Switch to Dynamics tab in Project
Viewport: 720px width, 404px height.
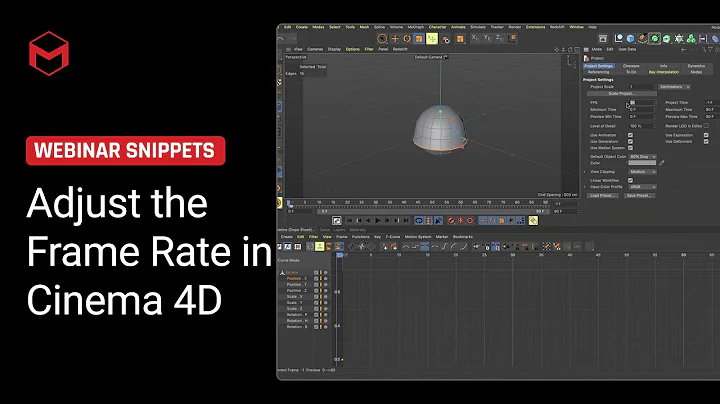click(x=696, y=66)
